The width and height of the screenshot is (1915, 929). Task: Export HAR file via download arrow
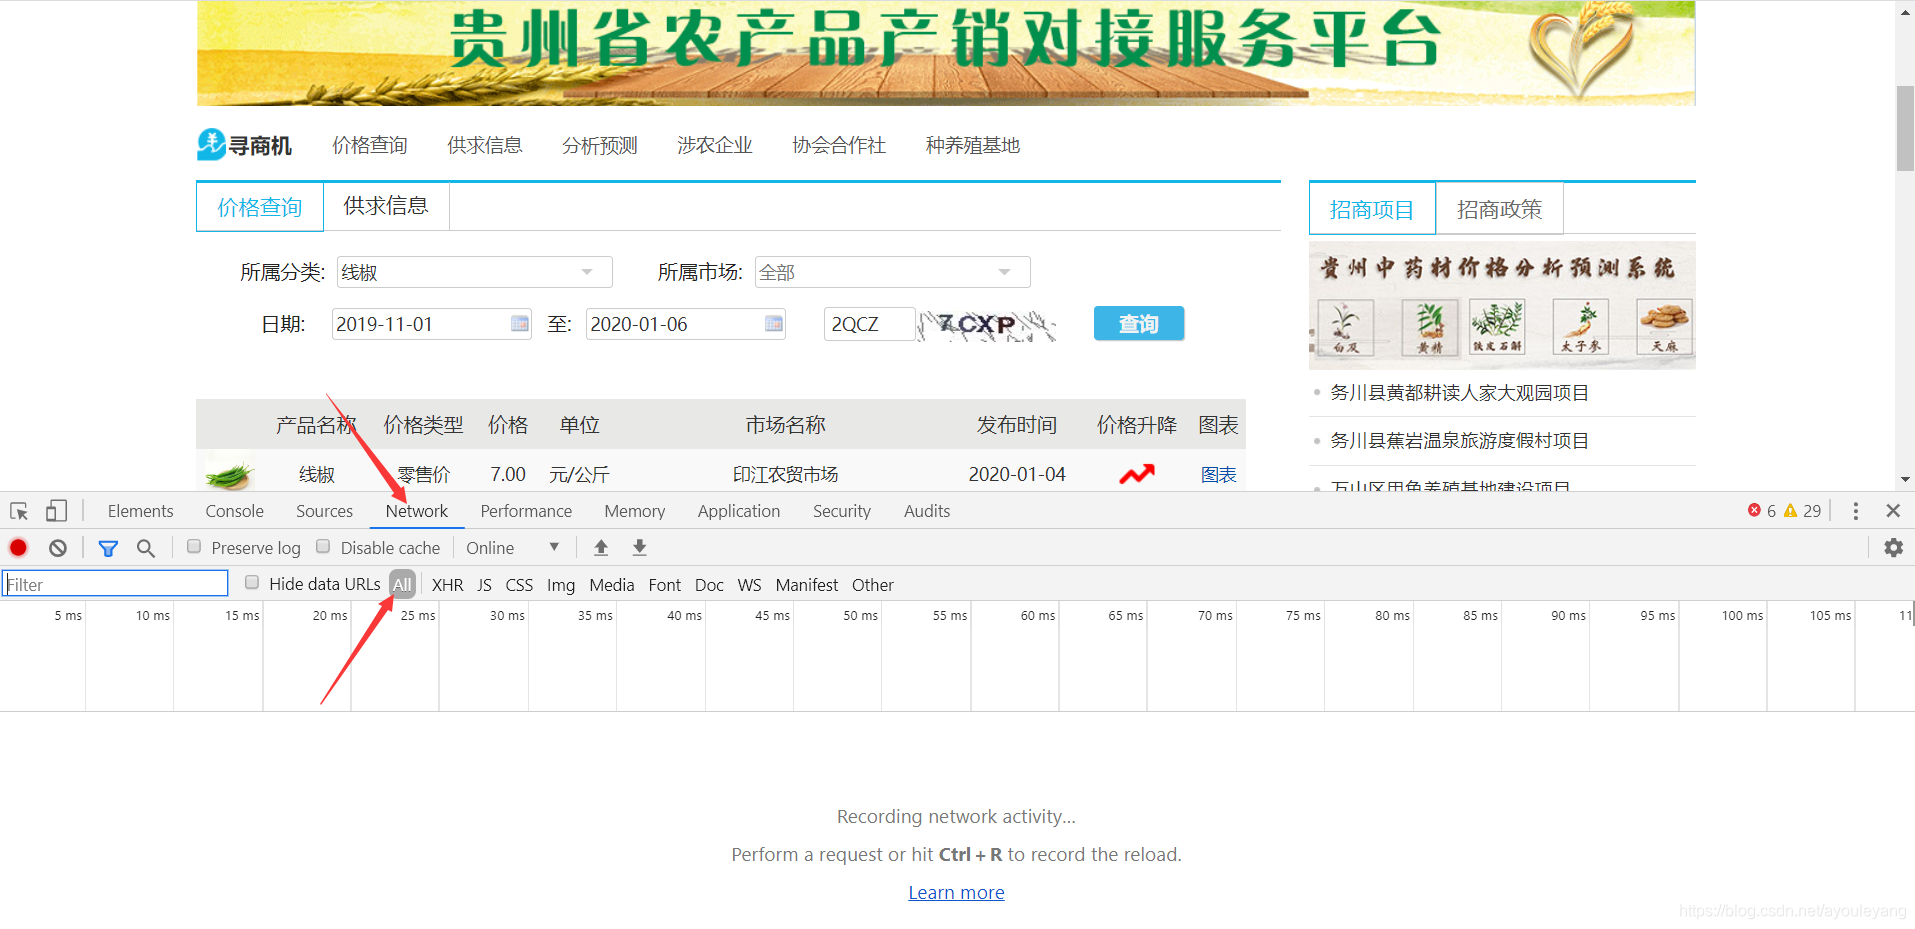tap(640, 548)
